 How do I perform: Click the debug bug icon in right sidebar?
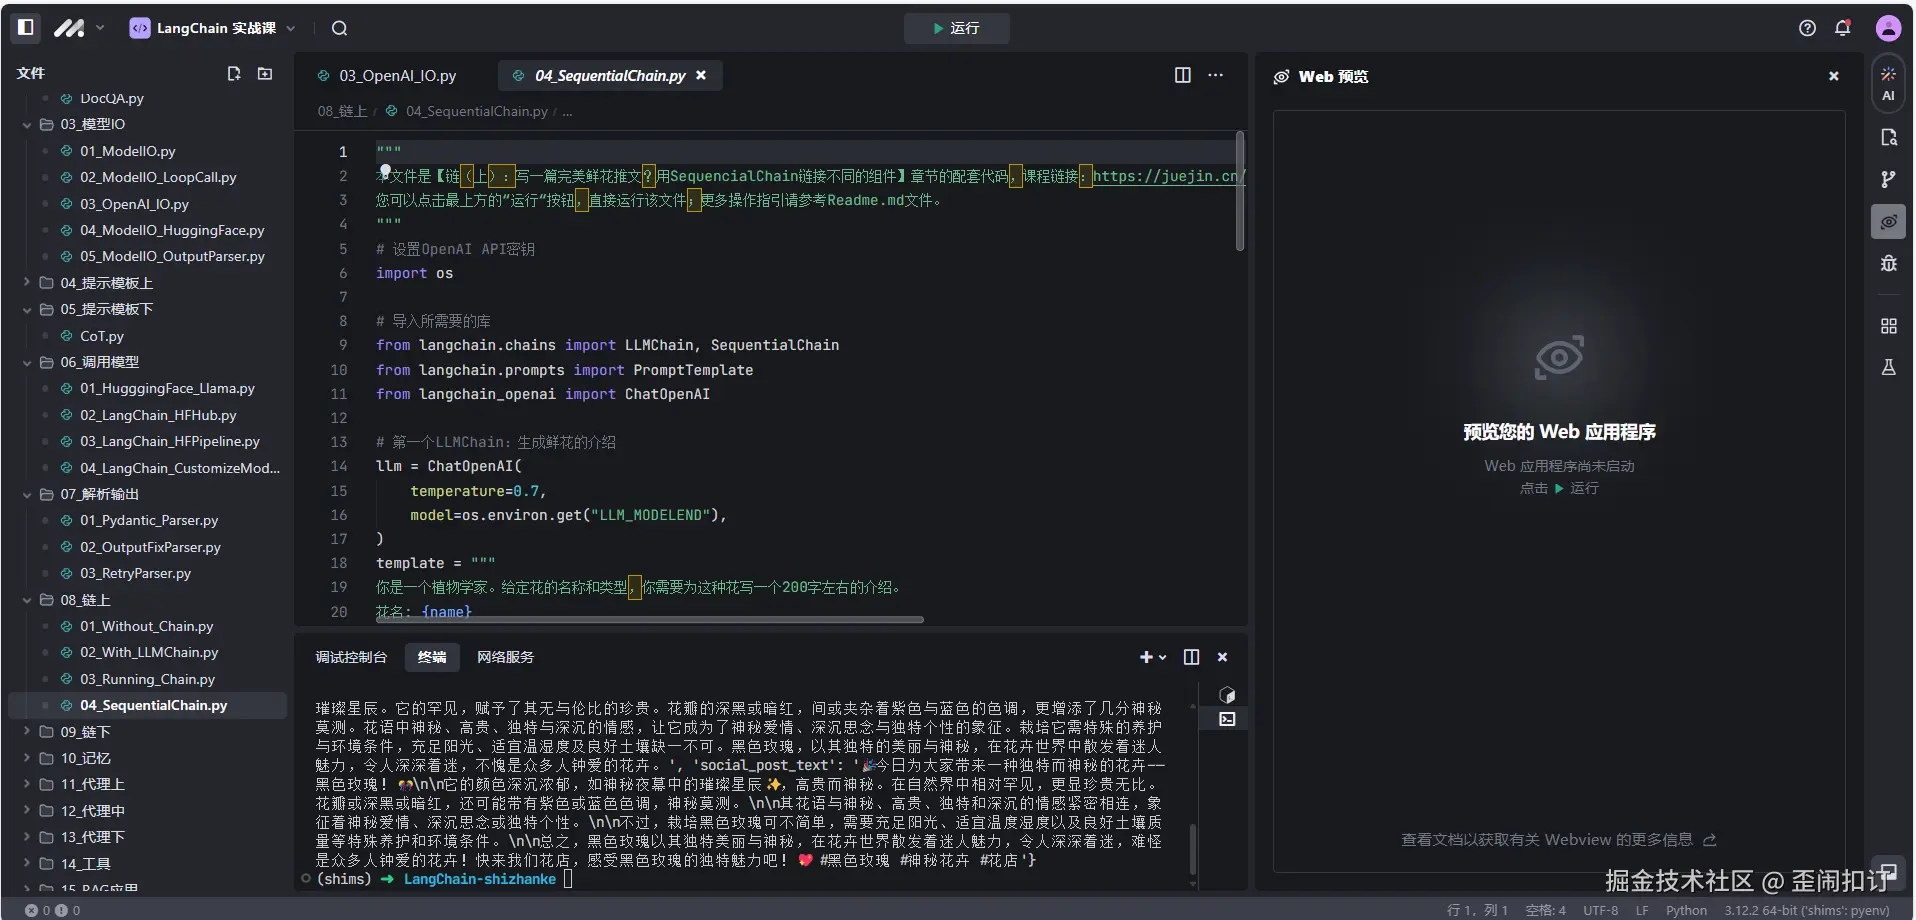click(x=1888, y=264)
